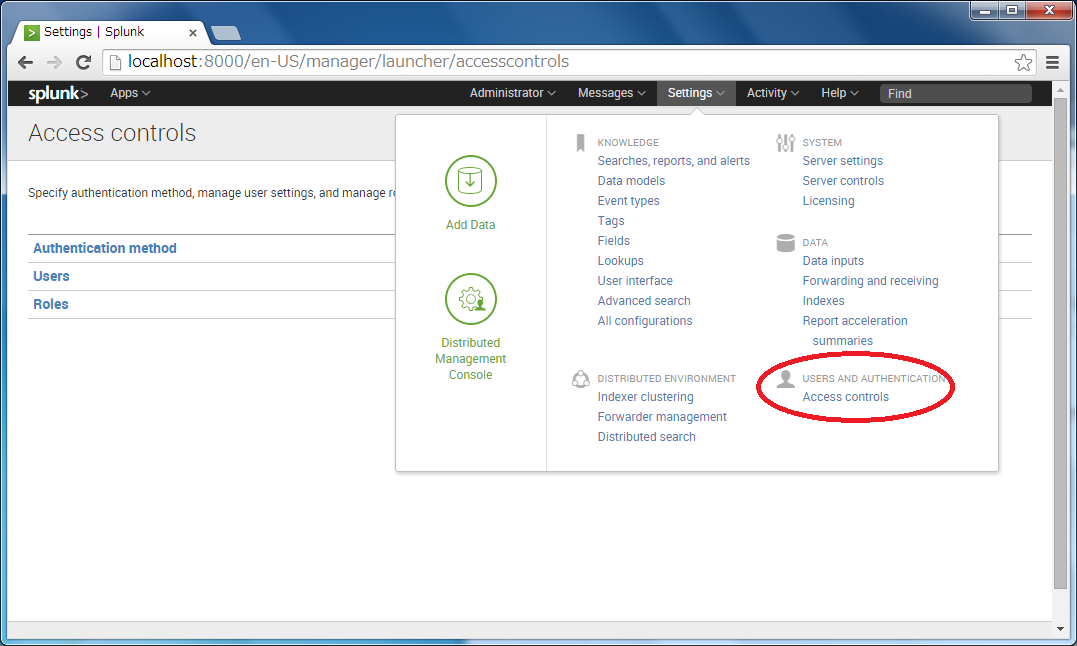Viewport: 1077px width, 646px height.
Task: Open the Chrome hamburger menu
Action: tap(1052, 62)
